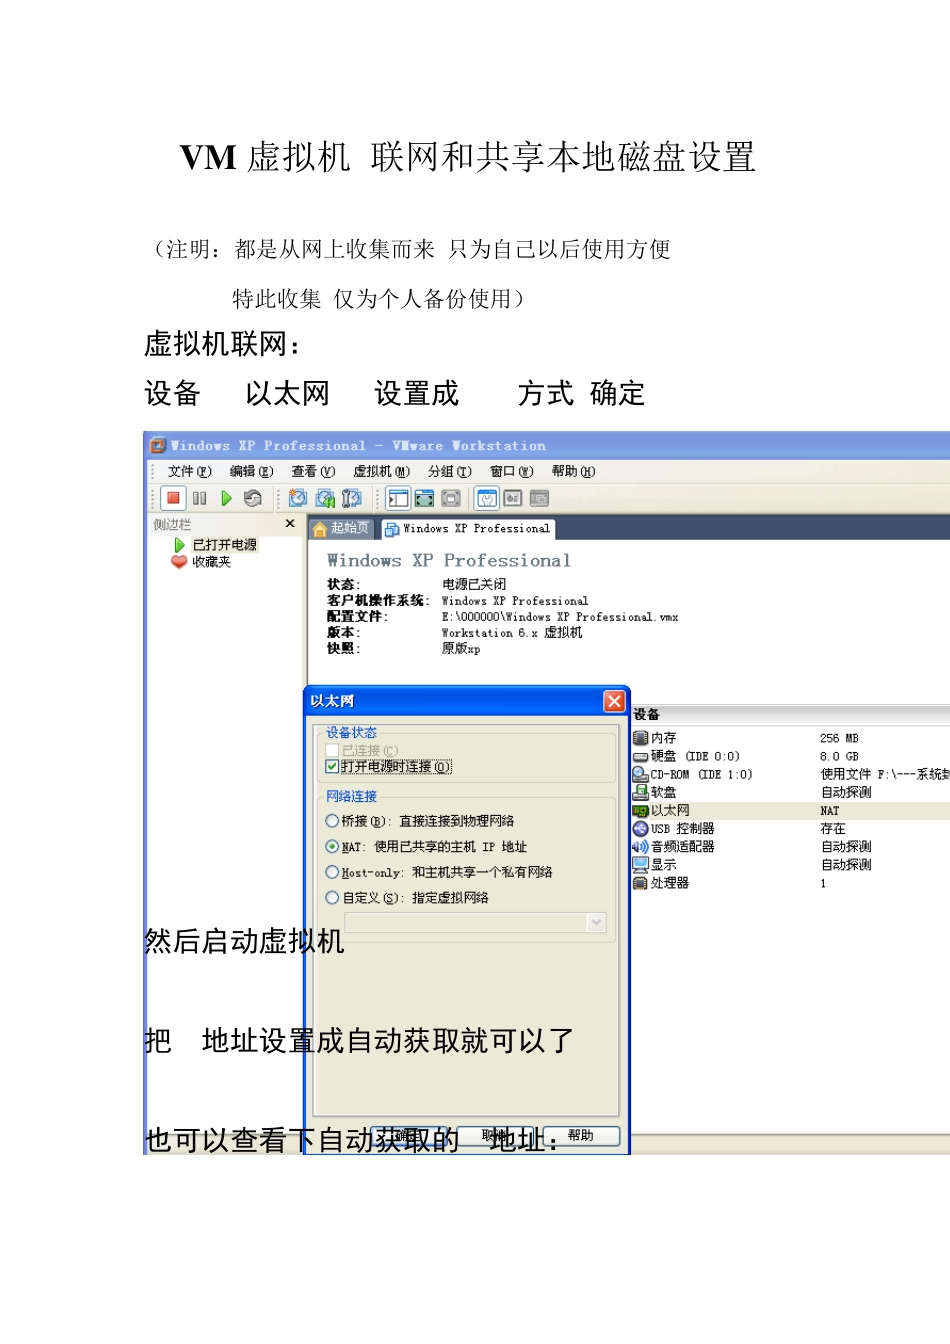This screenshot has height=1344, width=950.
Task: Toggle the 已连接 (Connected) checkbox
Action: click(332, 750)
